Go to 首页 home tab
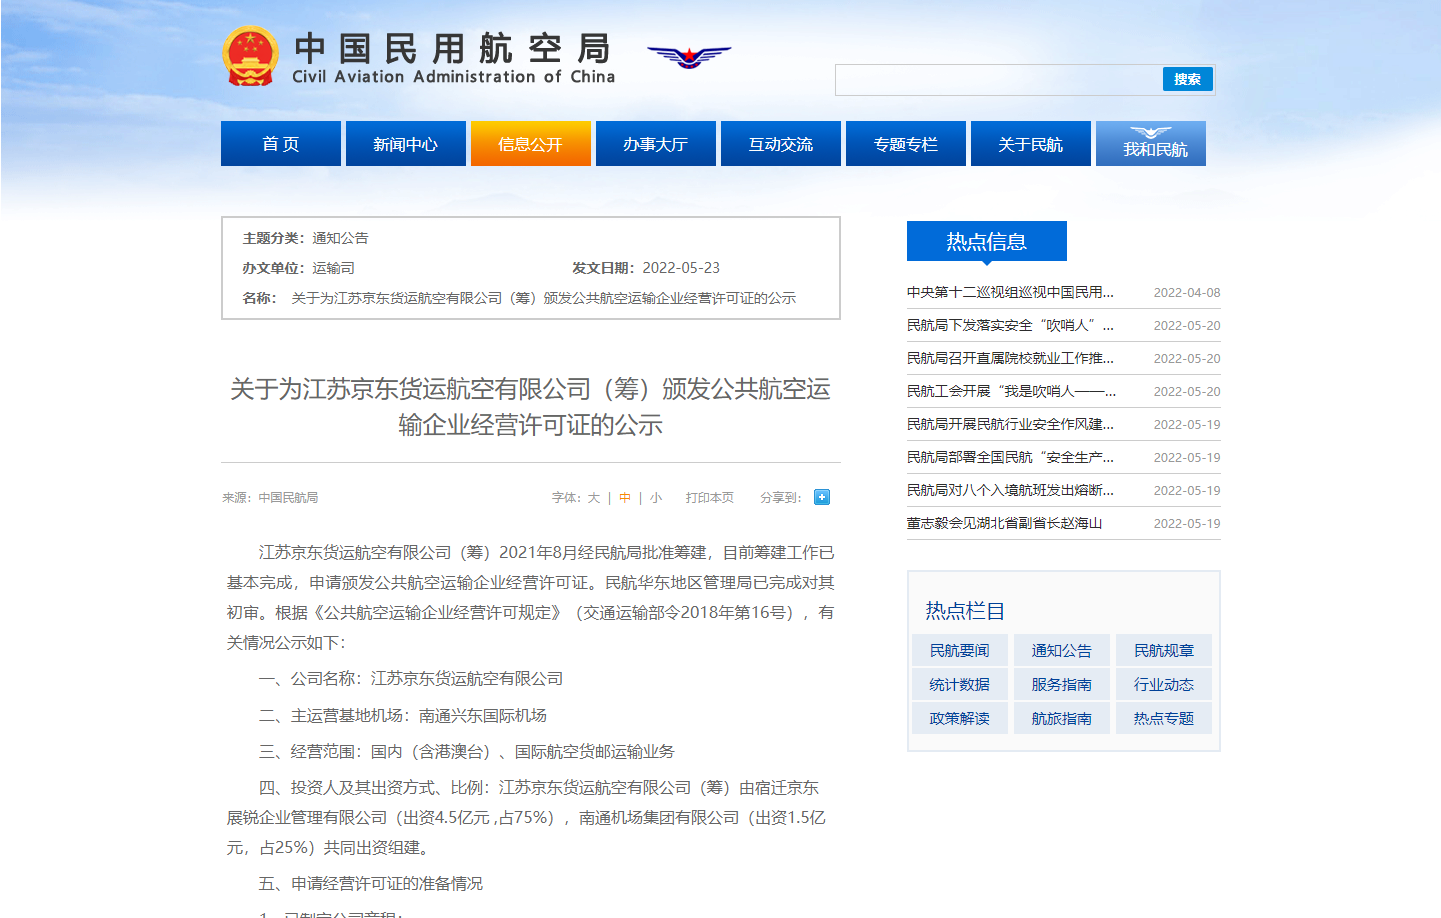1441x918 pixels. (281, 144)
